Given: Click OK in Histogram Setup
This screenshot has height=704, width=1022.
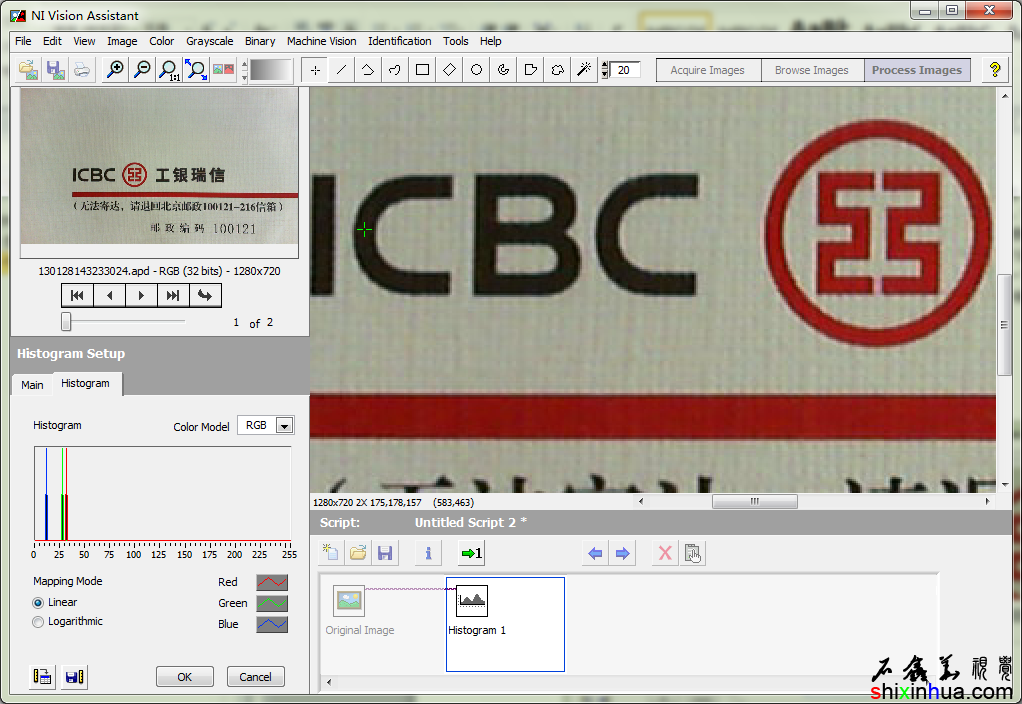Looking at the screenshot, I should click(184, 677).
